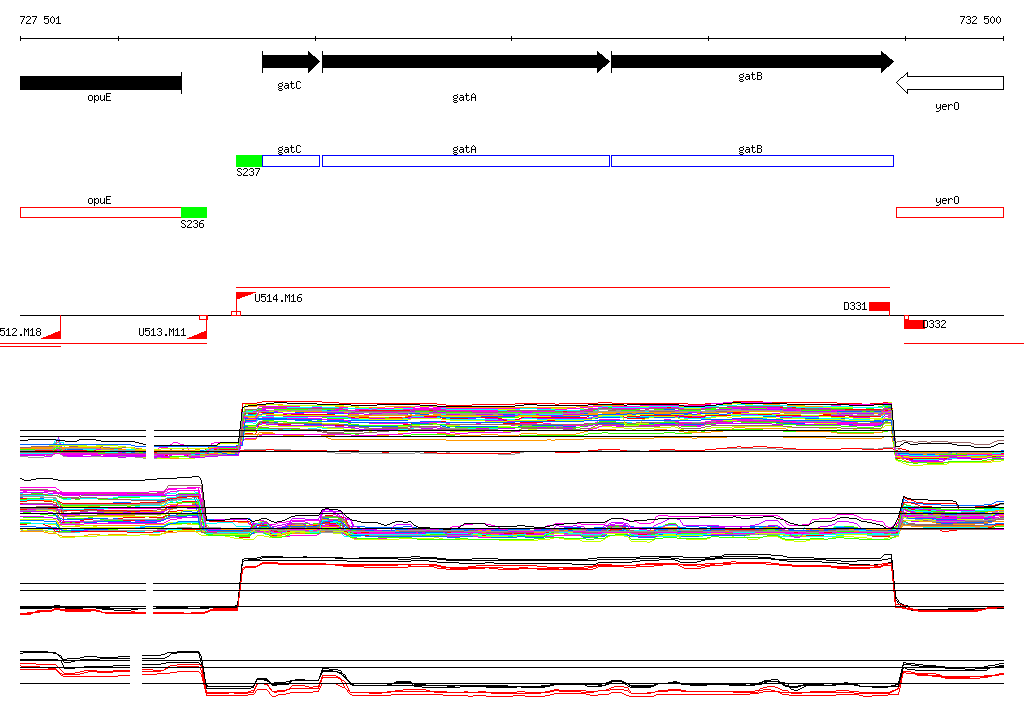Screen dimensions: 1024x714
Task: Click gatC label under black arrow
Action: (x=289, y=86)
